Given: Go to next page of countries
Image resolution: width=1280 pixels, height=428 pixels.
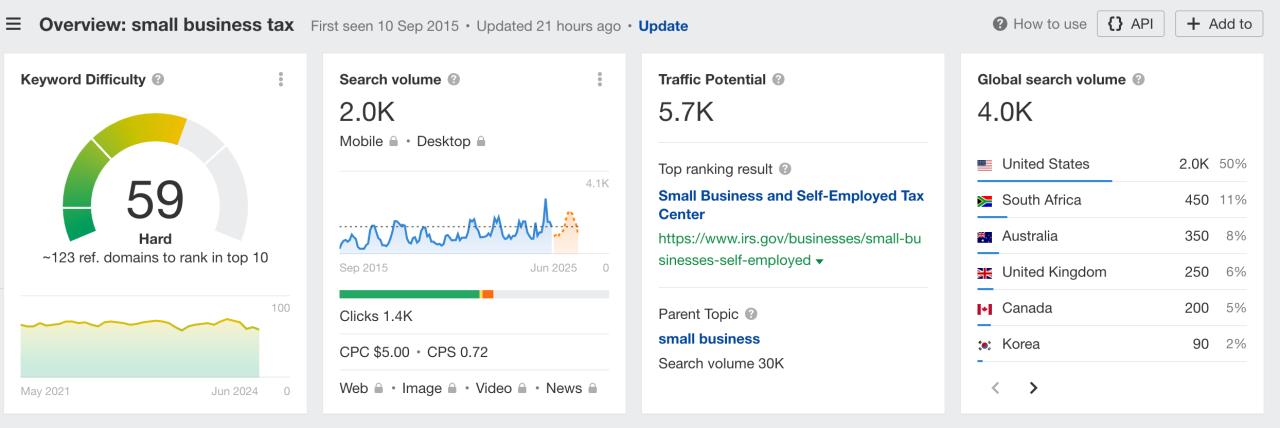Looking at the screenshot, I should coord(1034,388).
